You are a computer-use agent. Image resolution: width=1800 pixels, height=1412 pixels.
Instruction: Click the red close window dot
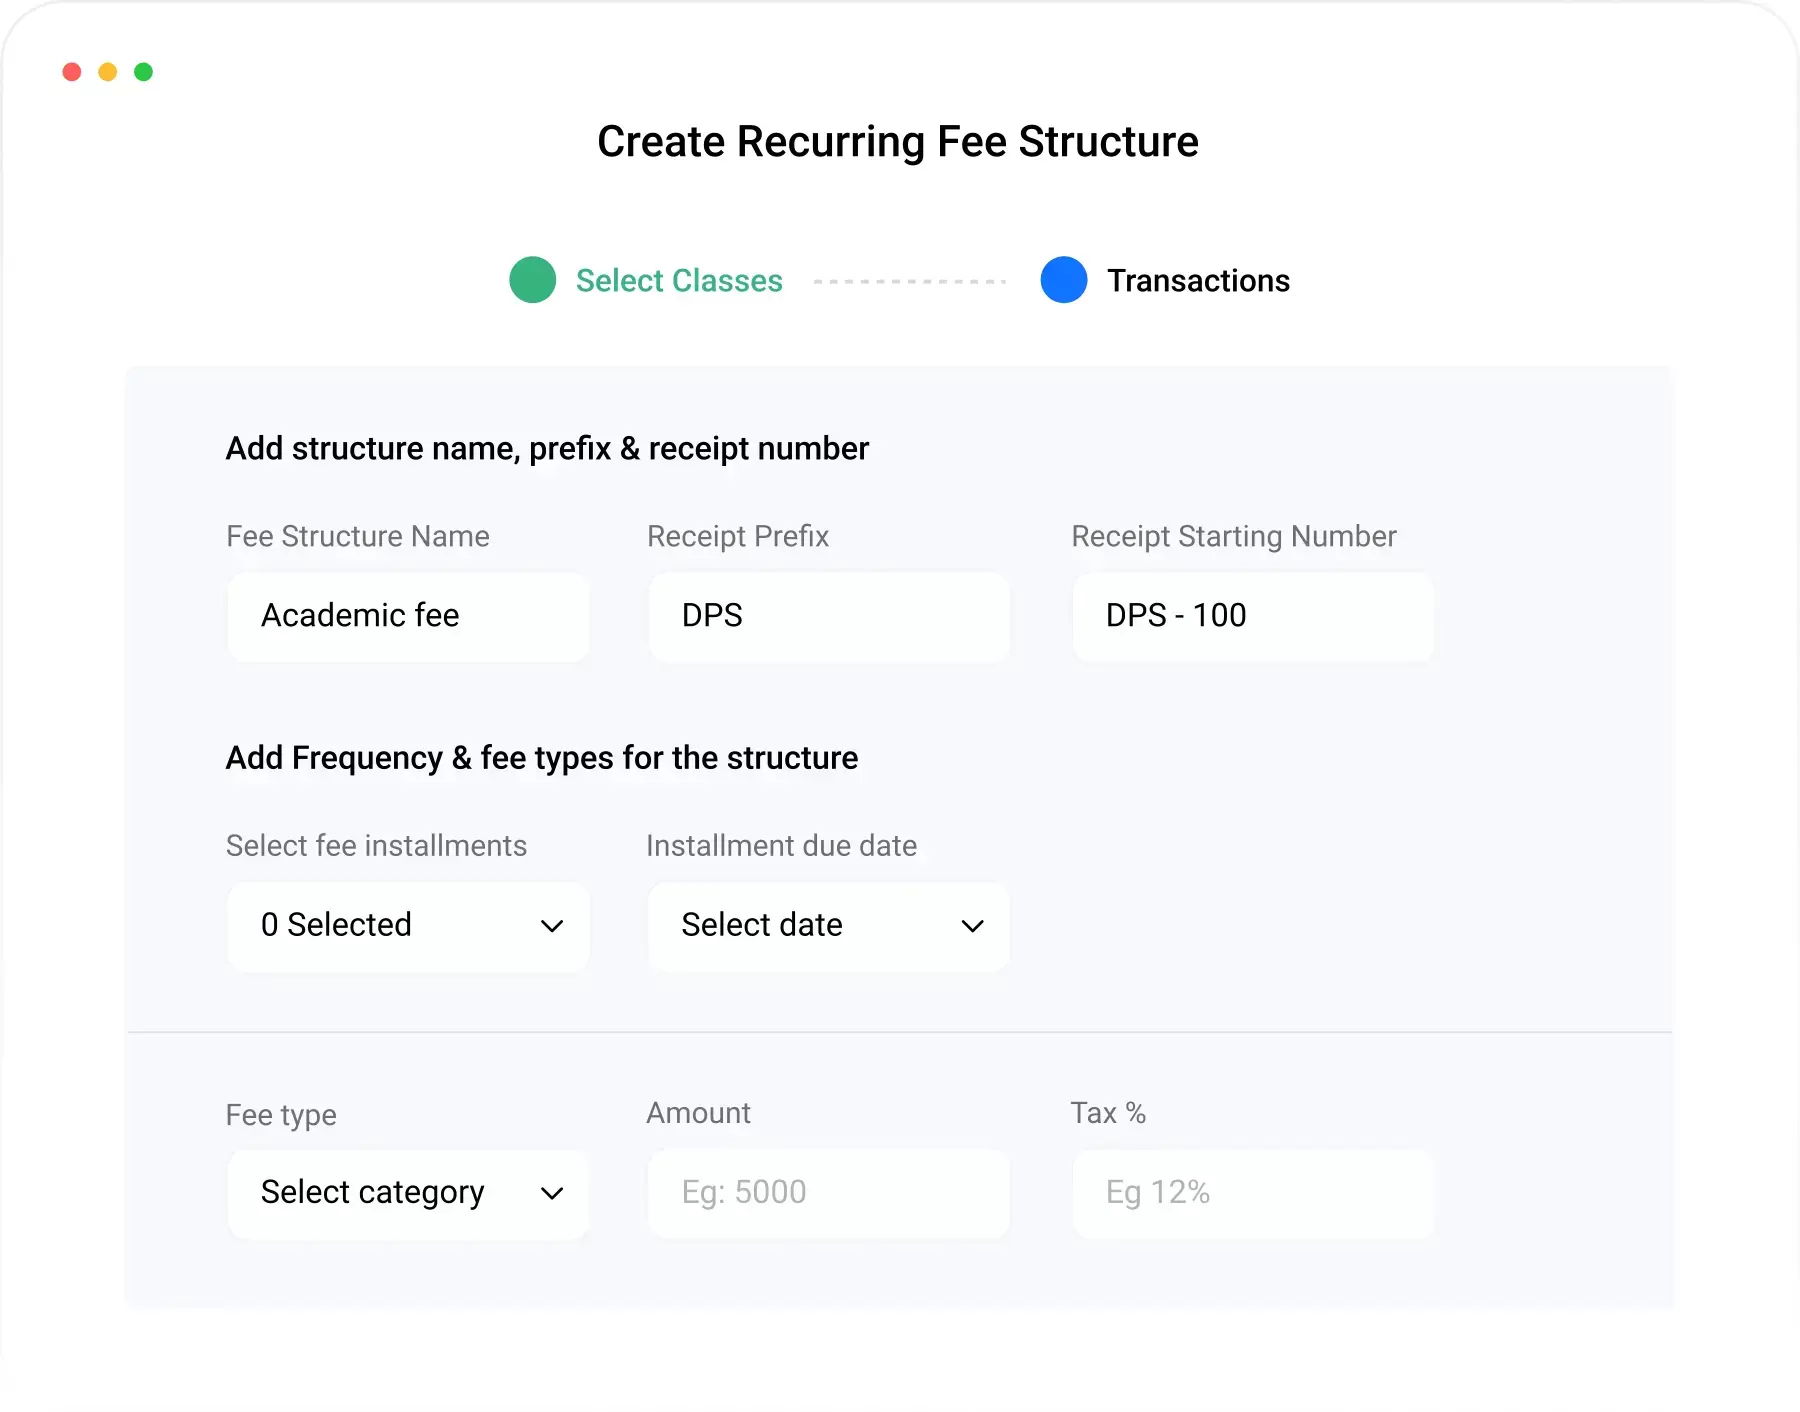click(x=72, y=72)
